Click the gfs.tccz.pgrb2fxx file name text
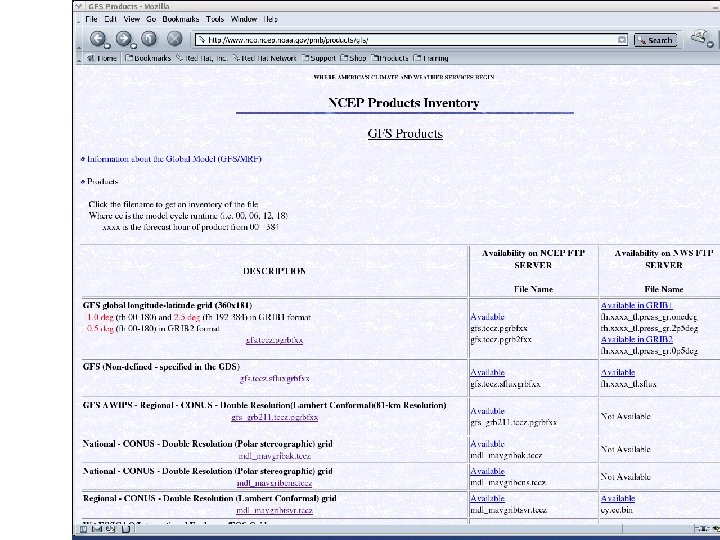720x540 pixels. point(501,339)
